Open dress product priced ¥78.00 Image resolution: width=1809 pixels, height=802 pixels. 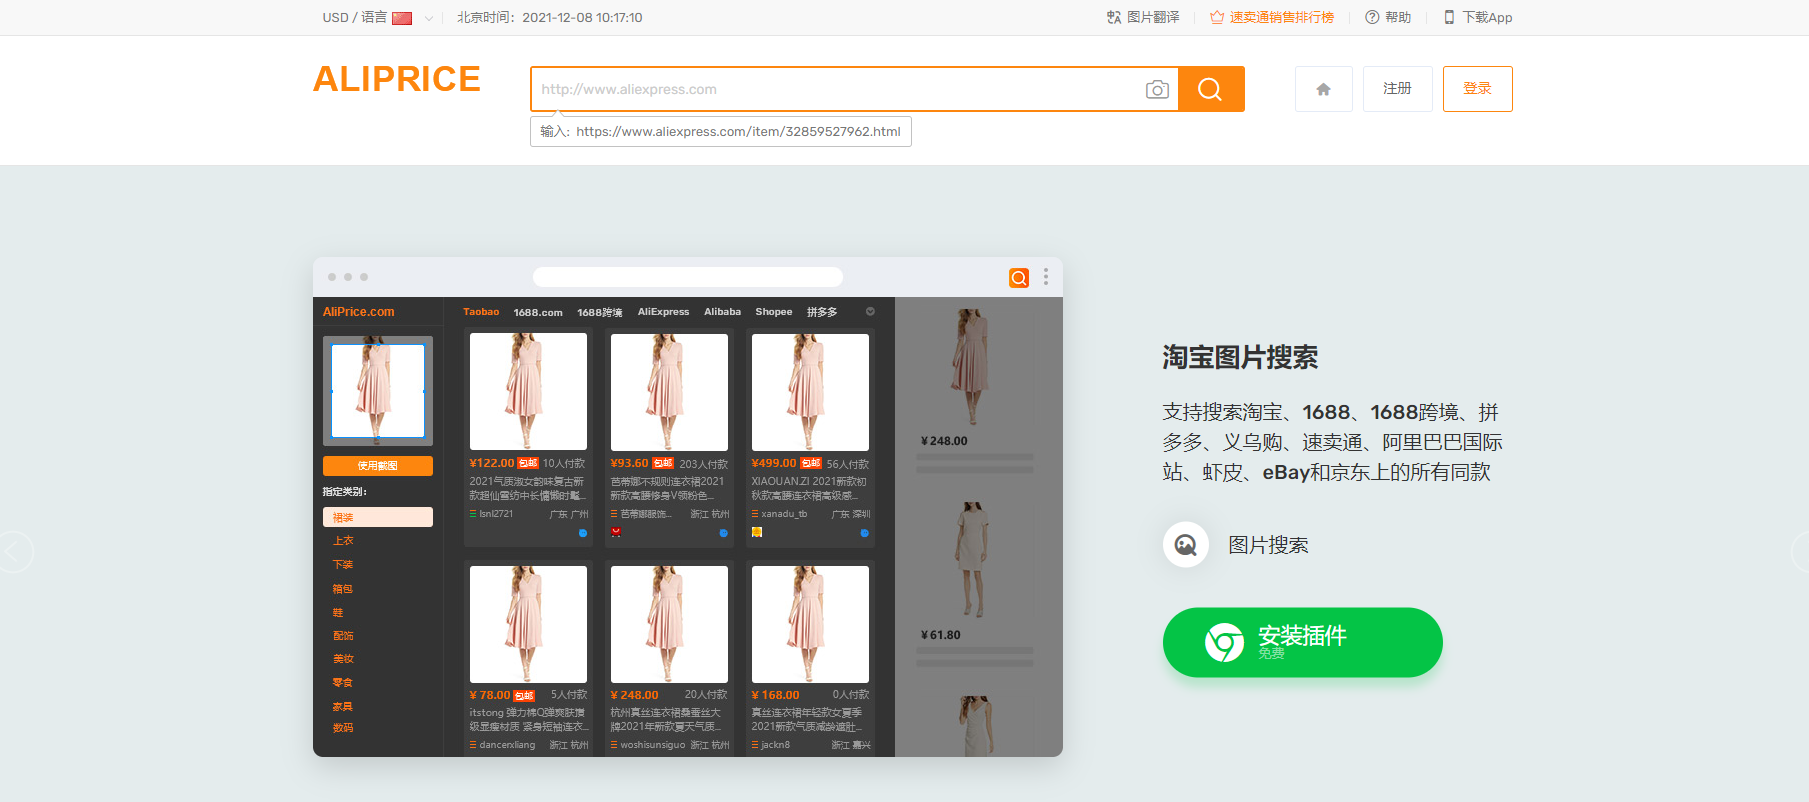pos(528,658)
